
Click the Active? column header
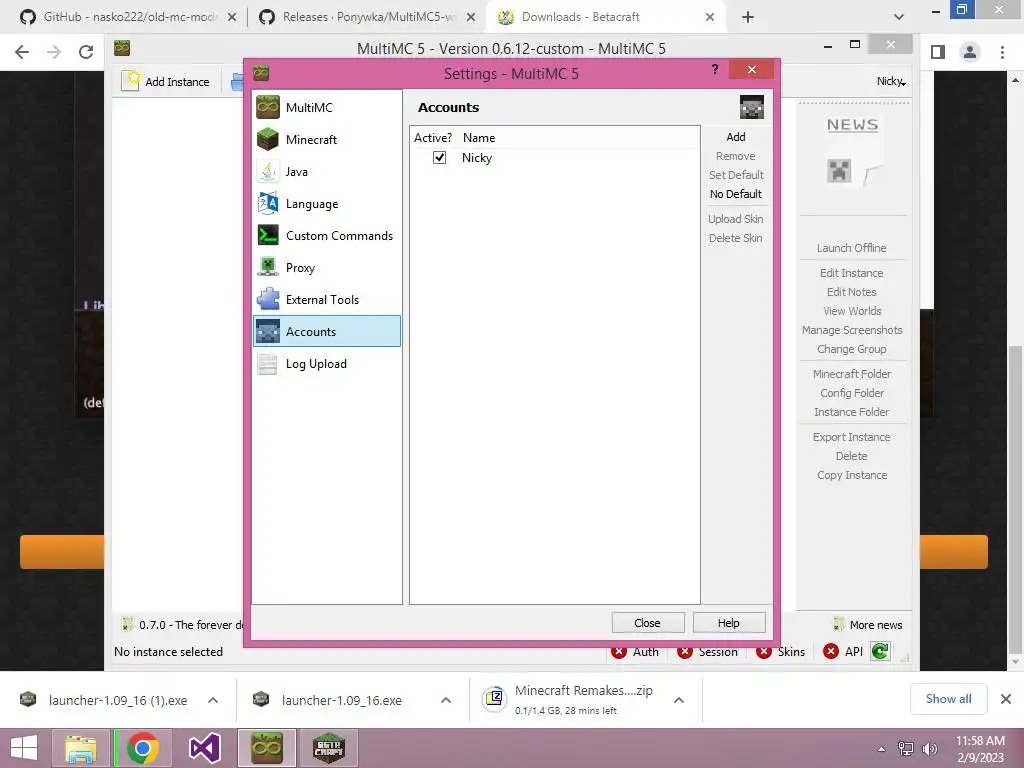tap(432, 138)
